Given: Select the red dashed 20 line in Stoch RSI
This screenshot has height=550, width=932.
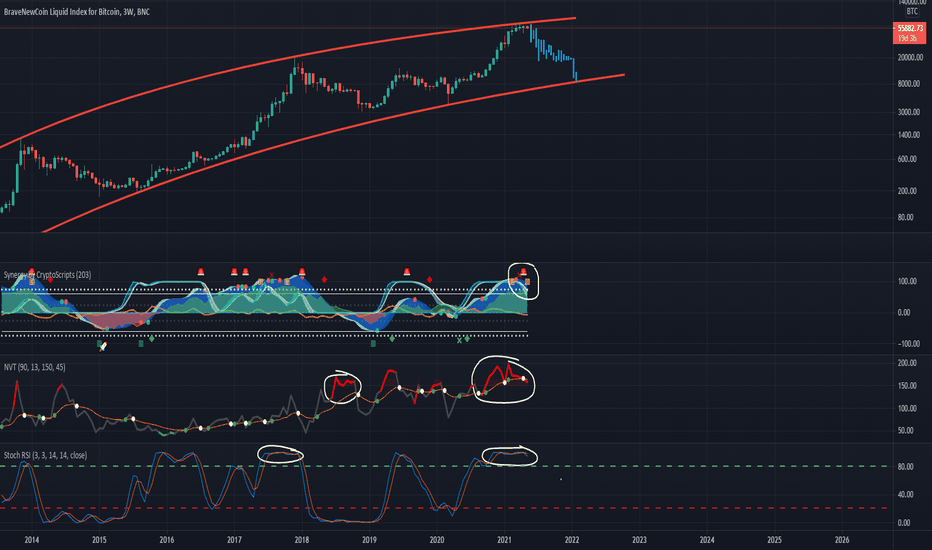Looking at the screenshot, I should (446, 508).
